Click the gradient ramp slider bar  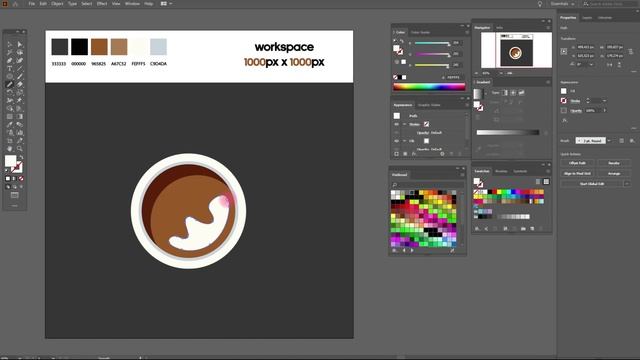508,132
